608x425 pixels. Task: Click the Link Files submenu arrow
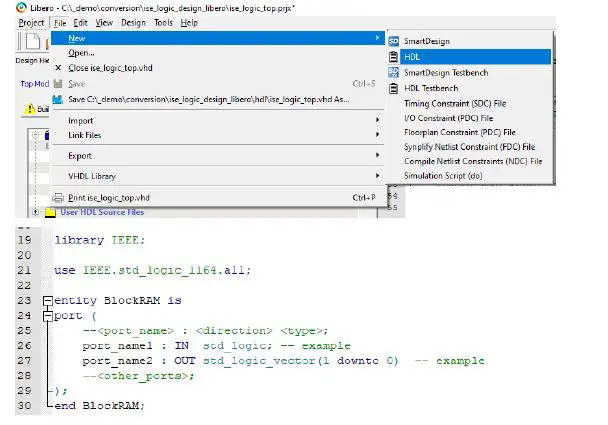[x=377, y=135]
